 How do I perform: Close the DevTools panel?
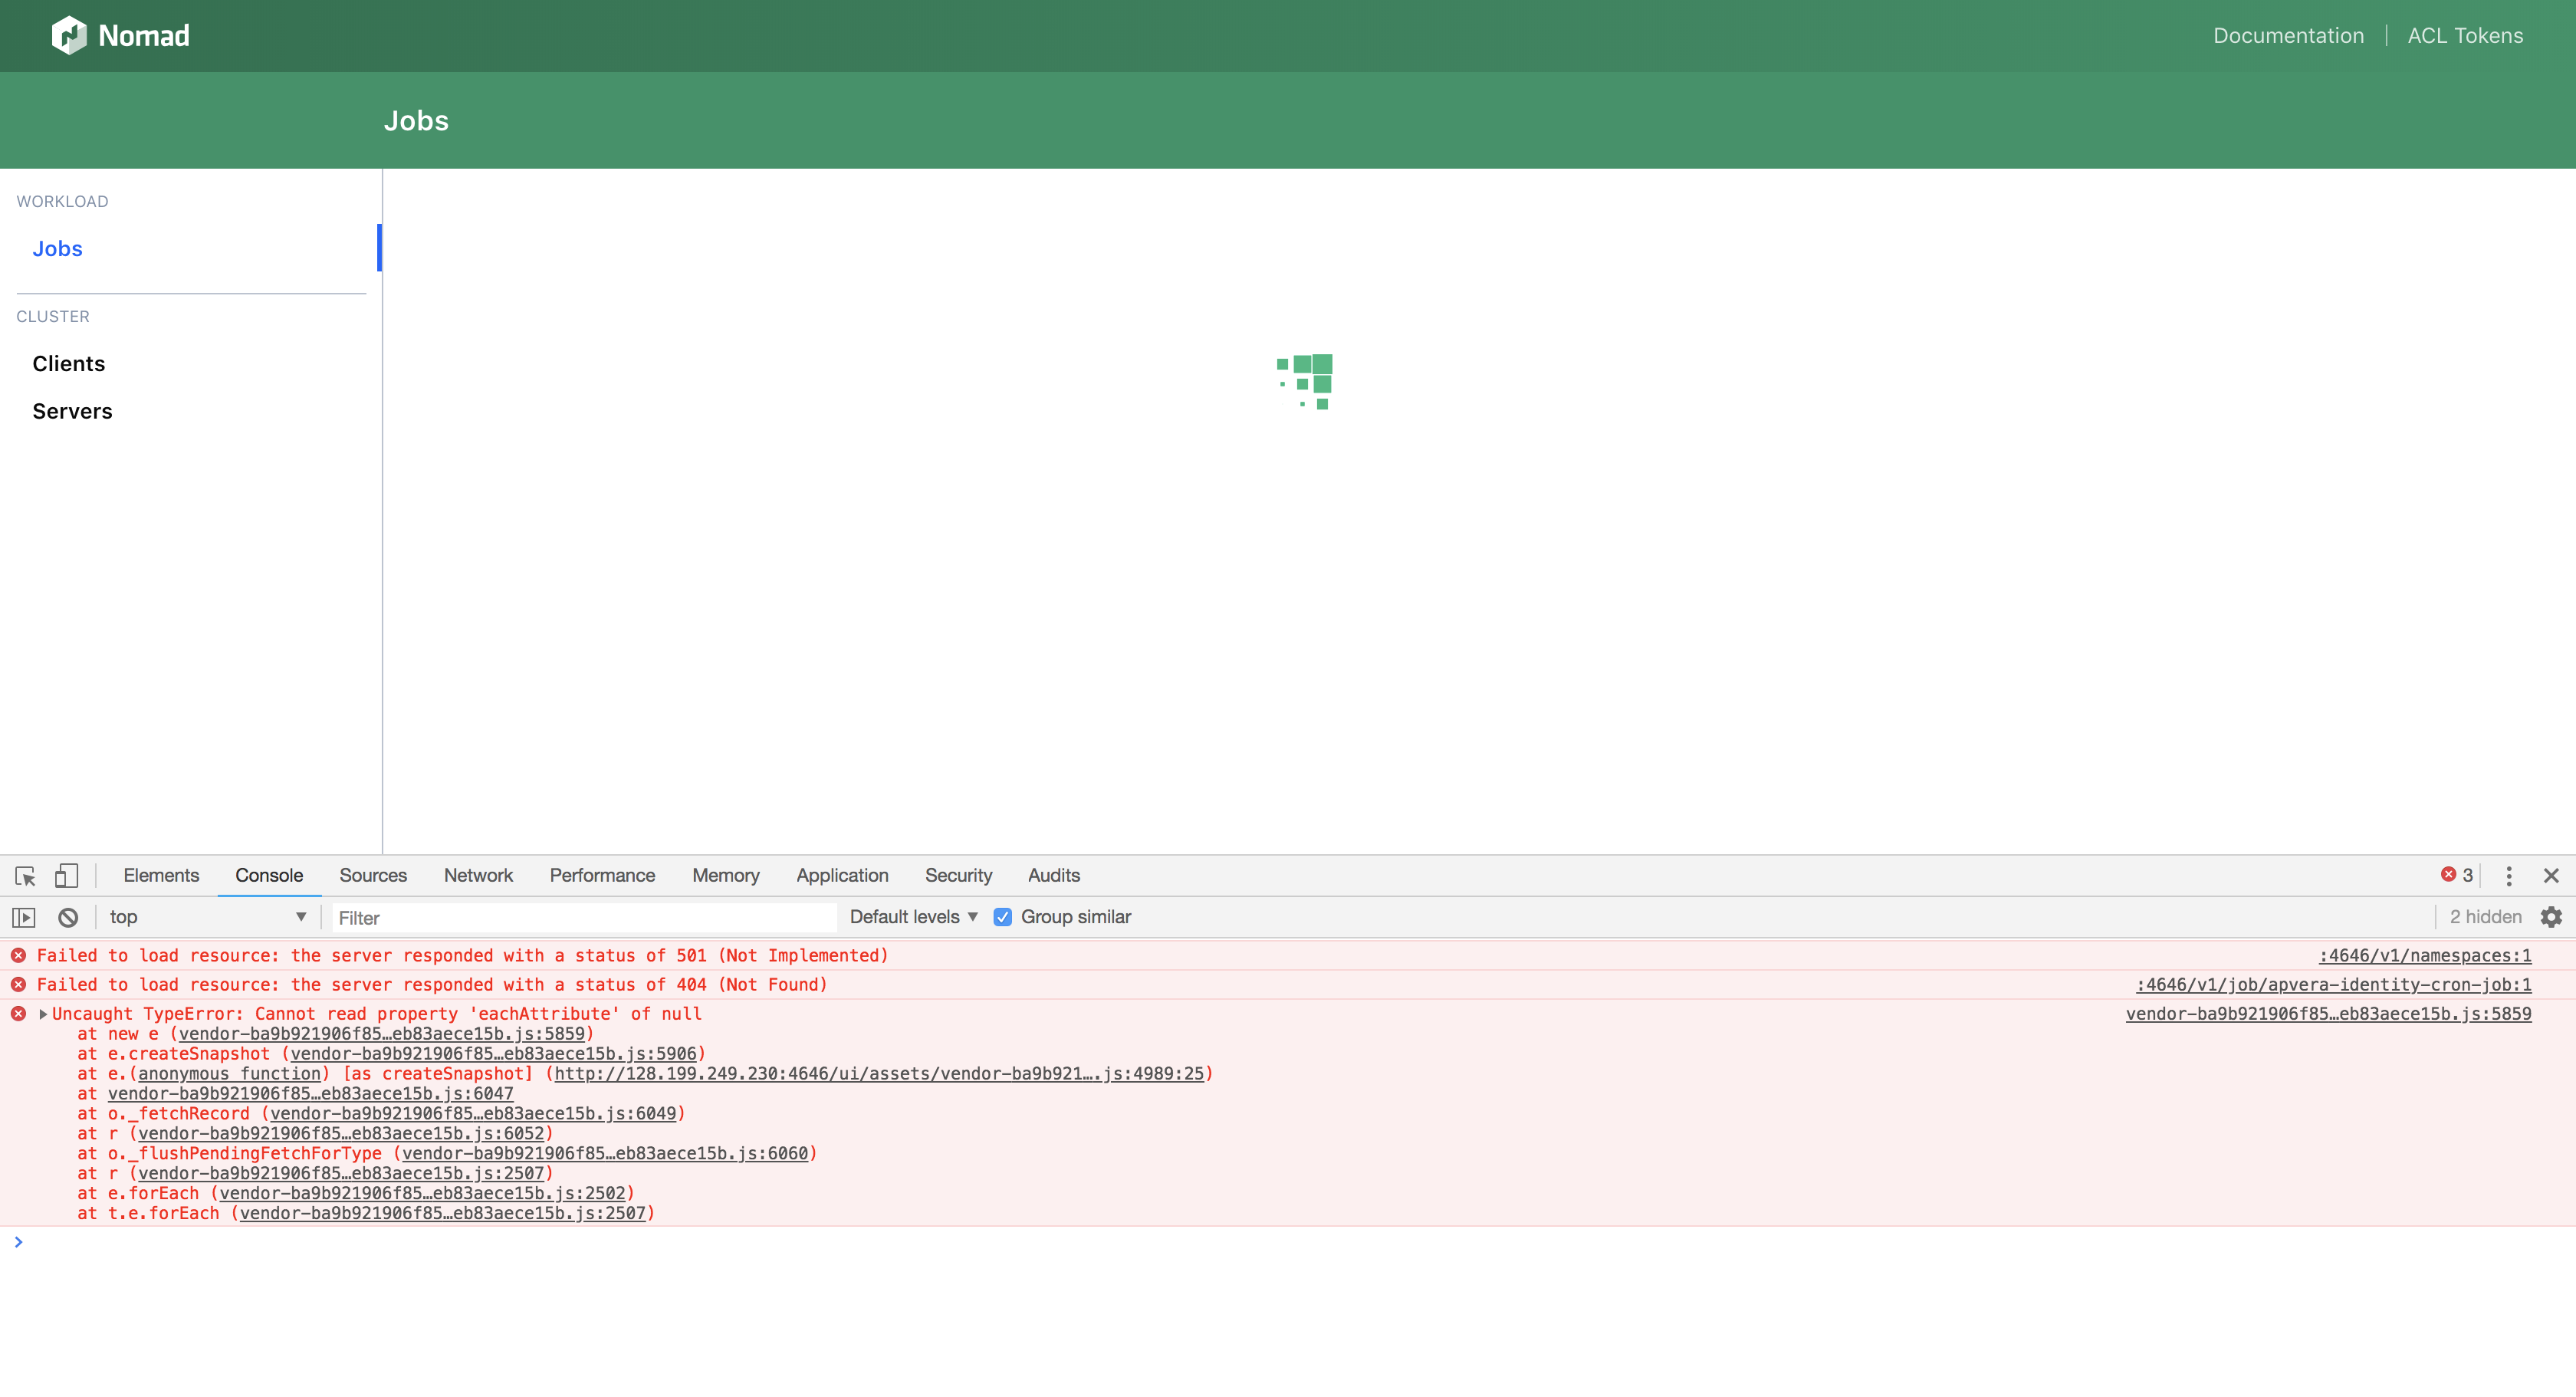[x=2551, y=876]
